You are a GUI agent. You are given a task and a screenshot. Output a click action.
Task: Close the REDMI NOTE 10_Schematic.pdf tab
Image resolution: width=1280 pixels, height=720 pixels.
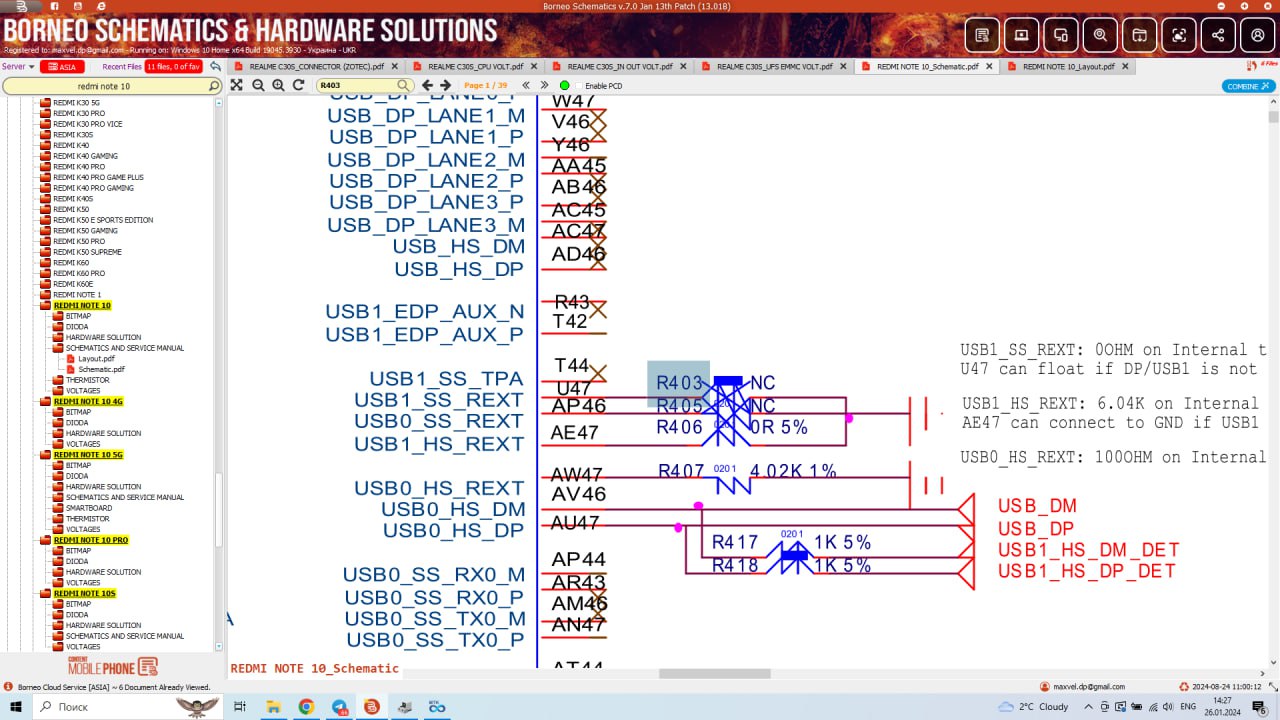[989, 67]
